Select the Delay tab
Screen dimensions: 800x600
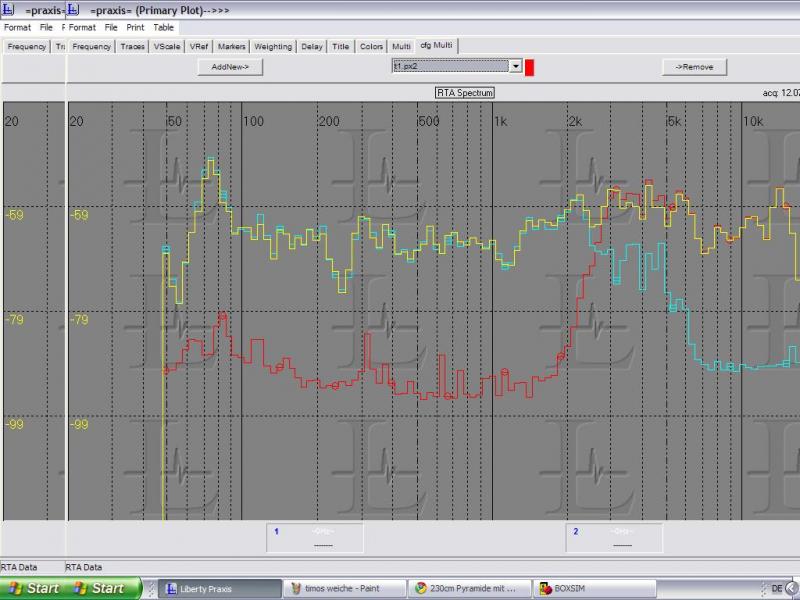pyautogui.click(x=312, y=46)
